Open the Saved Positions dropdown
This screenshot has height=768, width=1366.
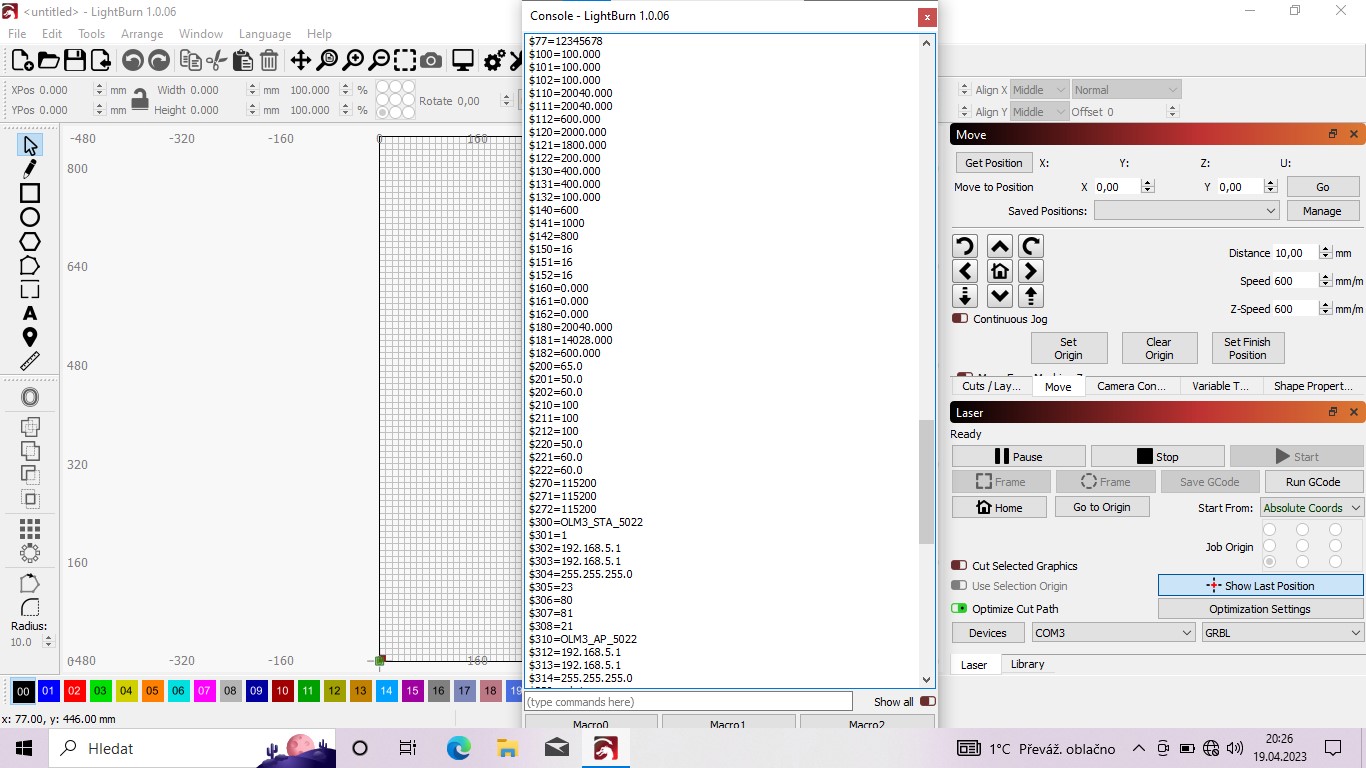[1186, 211]
